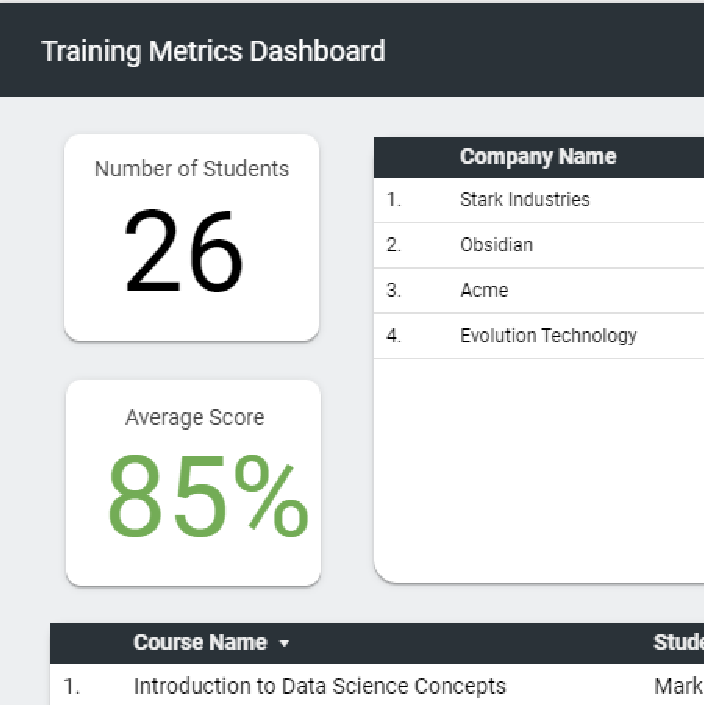Click row number 3 beside Acme
The image size is (704, 705).
click(x=393, y=291)
